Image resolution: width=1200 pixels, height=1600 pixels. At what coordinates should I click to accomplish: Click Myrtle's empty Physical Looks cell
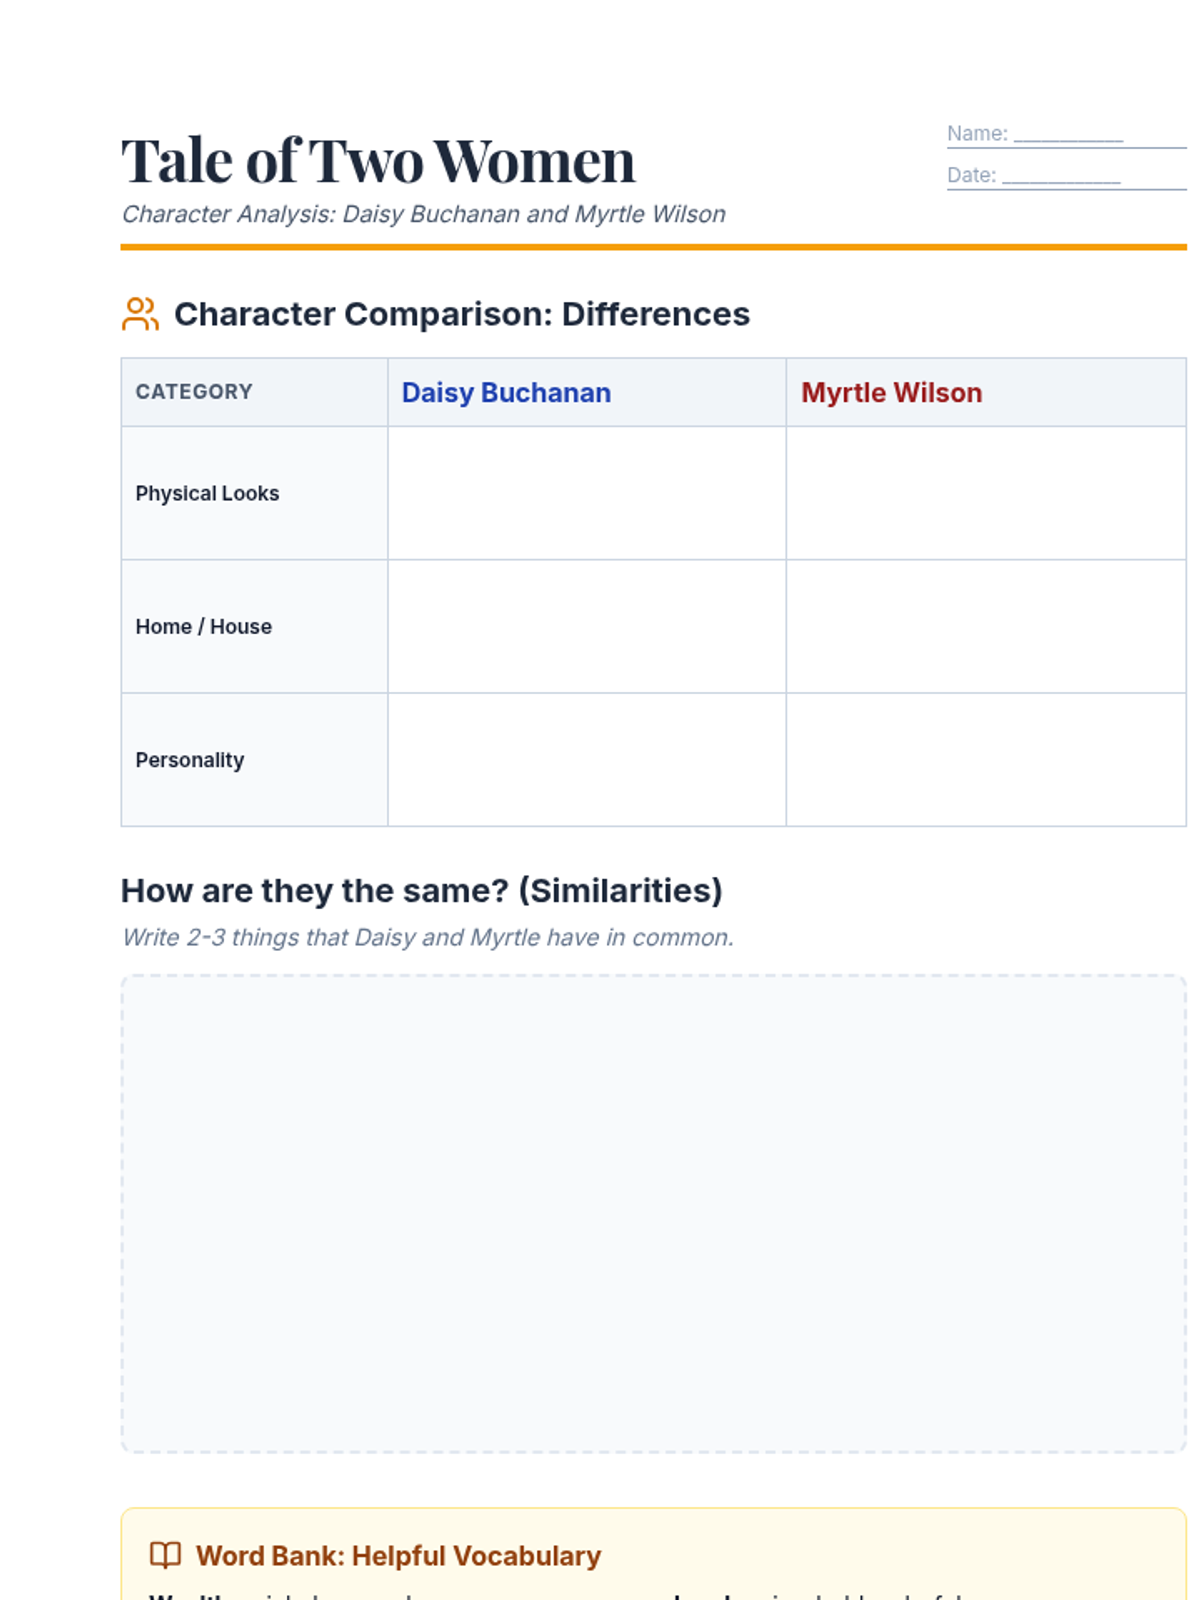coord(986,493)
